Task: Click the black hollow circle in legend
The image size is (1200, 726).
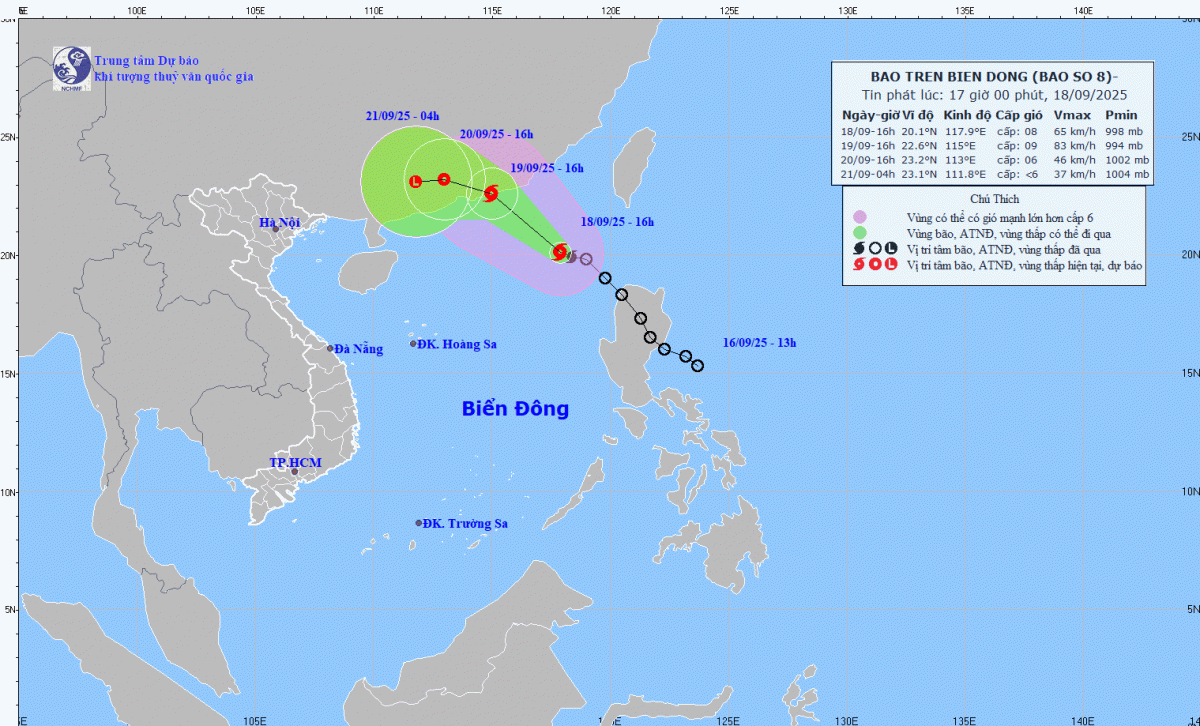Action: 875,250
